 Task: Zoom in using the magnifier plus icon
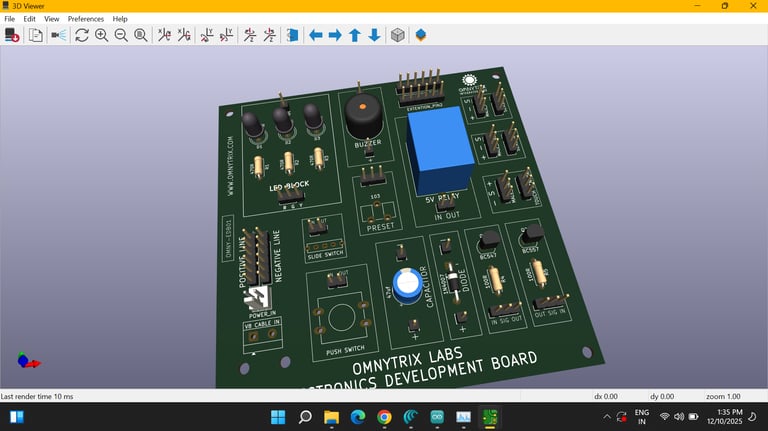(101, 35)
